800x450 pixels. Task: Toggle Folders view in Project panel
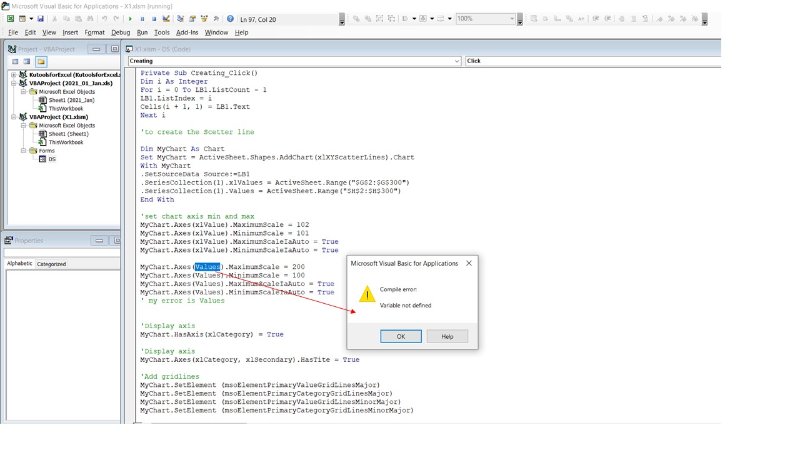click(x=40, y=60)
